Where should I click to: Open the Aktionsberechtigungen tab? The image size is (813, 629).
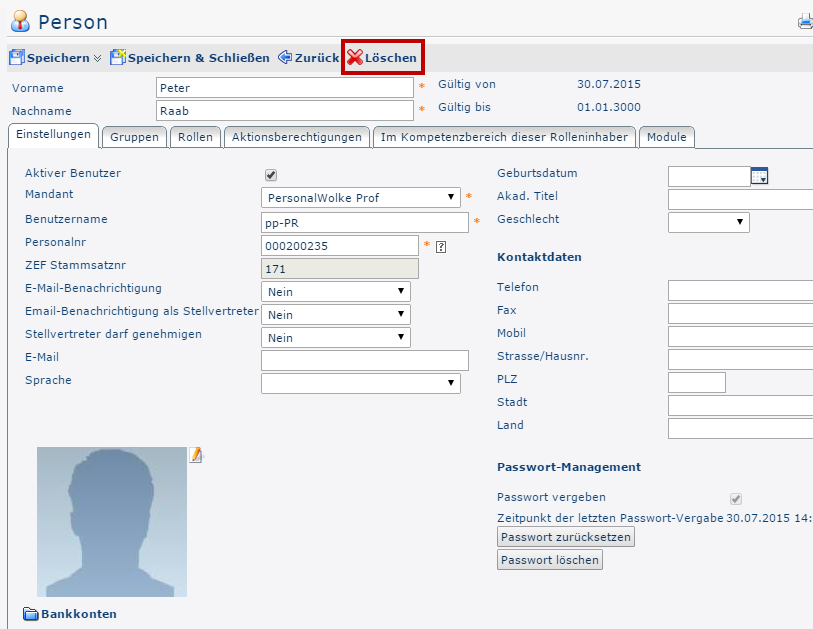pyautogui.click(x=297, y=137)
